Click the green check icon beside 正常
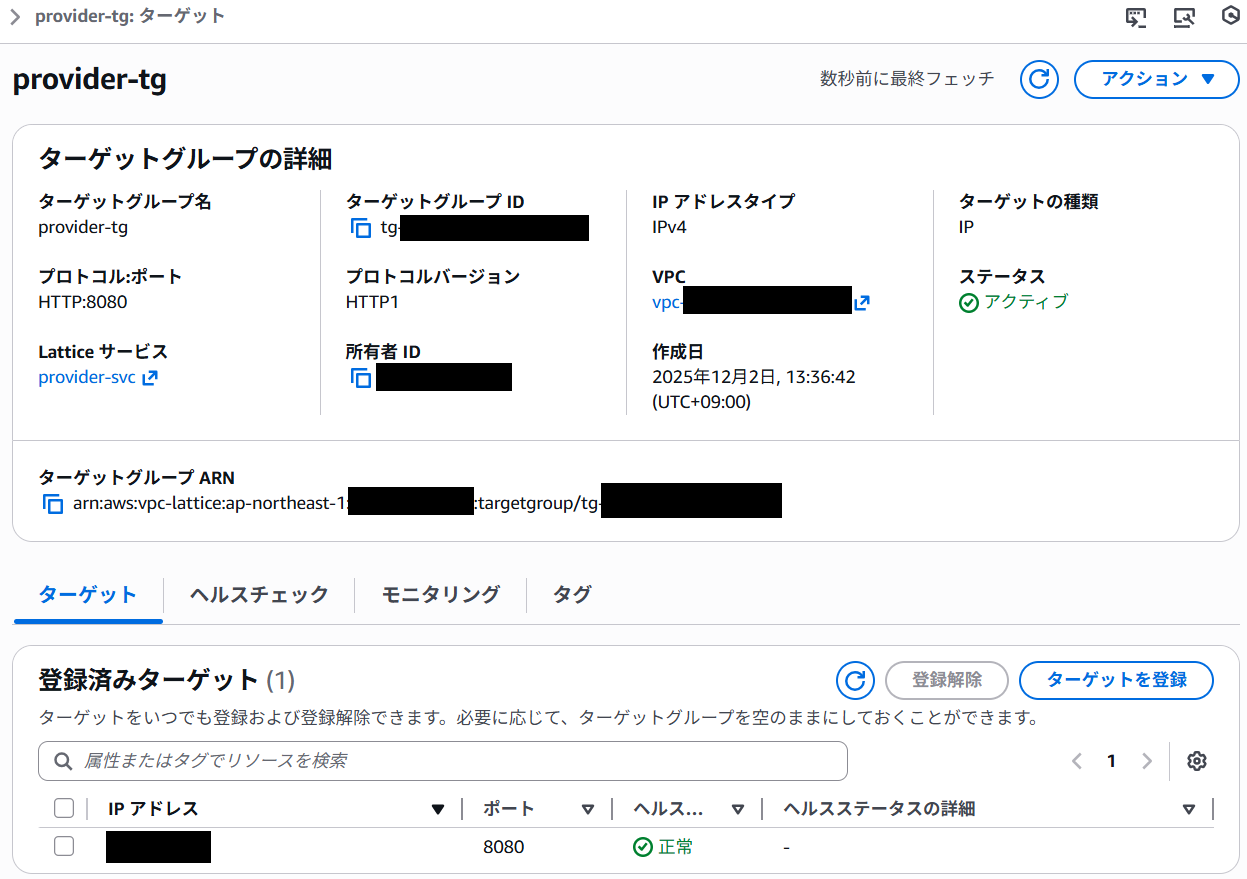The width and height of the screenshot is (1247, 879). pyautogui.click(x=643, y=847)
